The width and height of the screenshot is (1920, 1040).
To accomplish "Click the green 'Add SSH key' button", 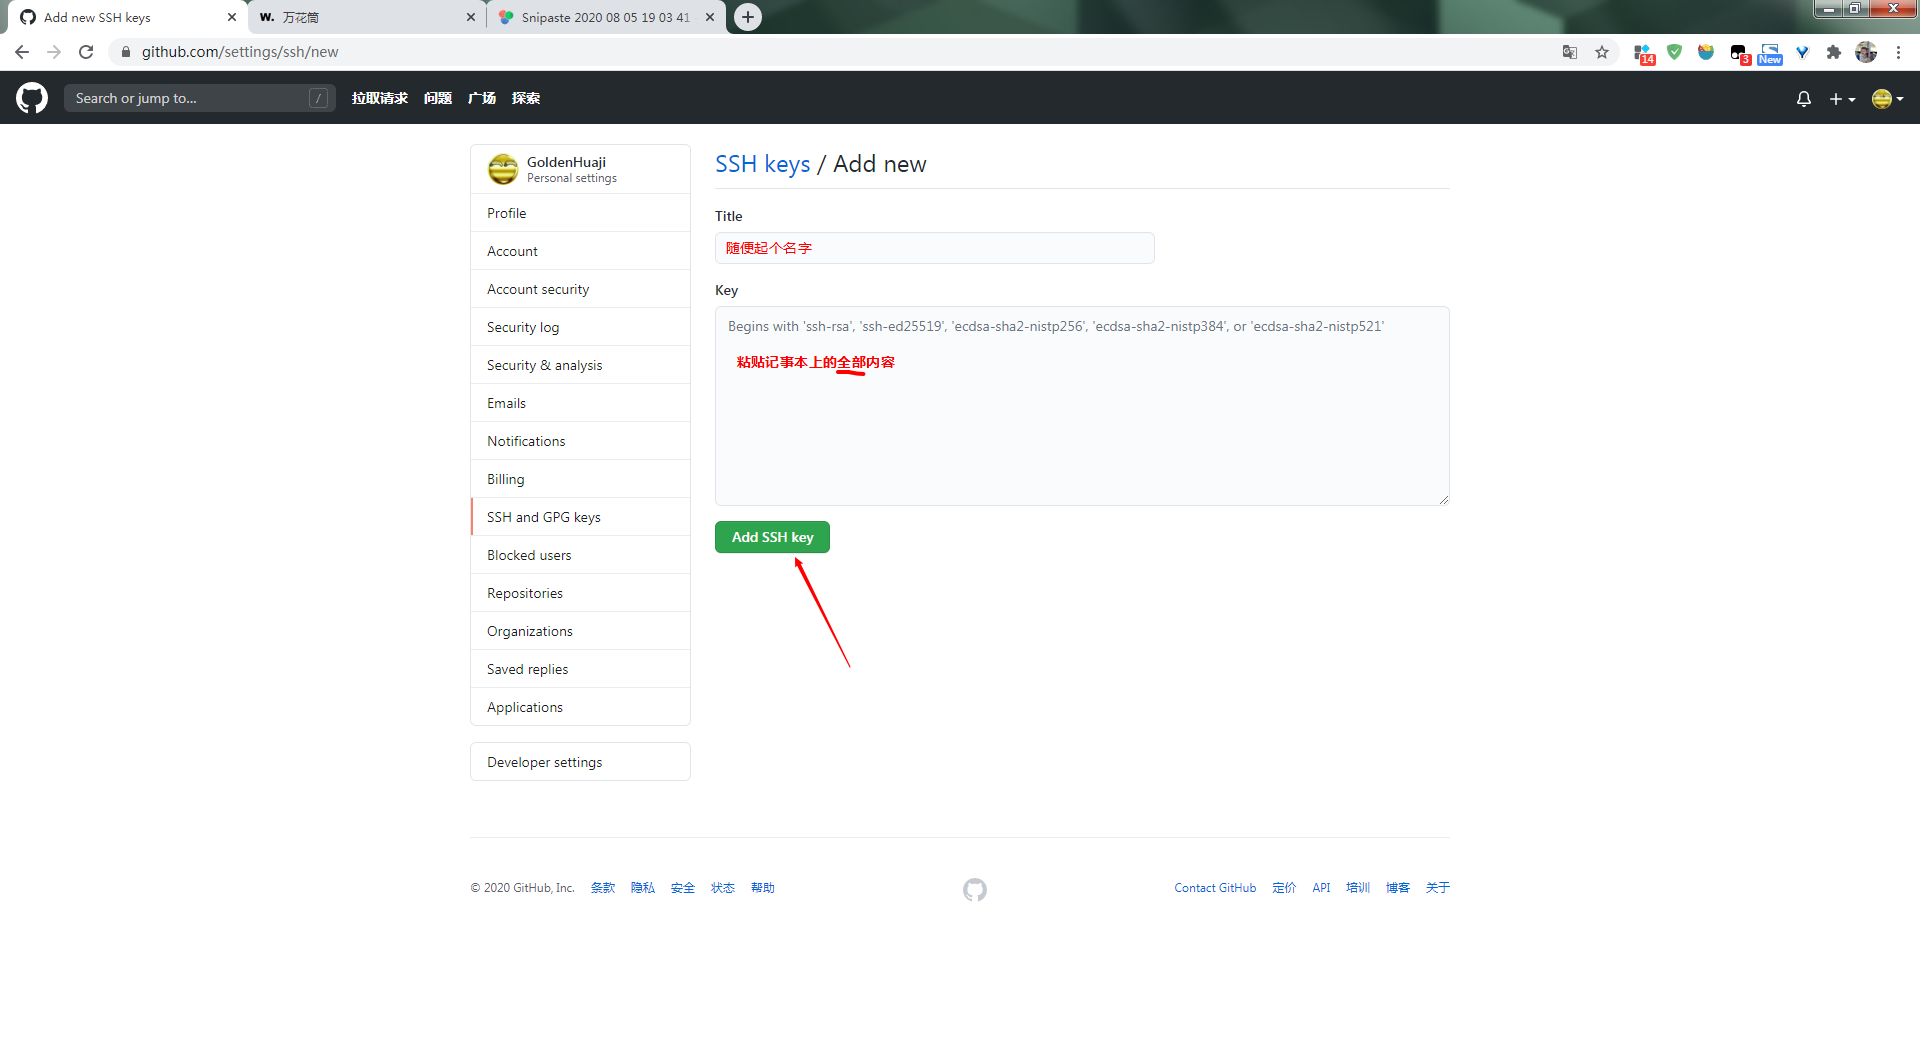I will (x=772, y=537).
